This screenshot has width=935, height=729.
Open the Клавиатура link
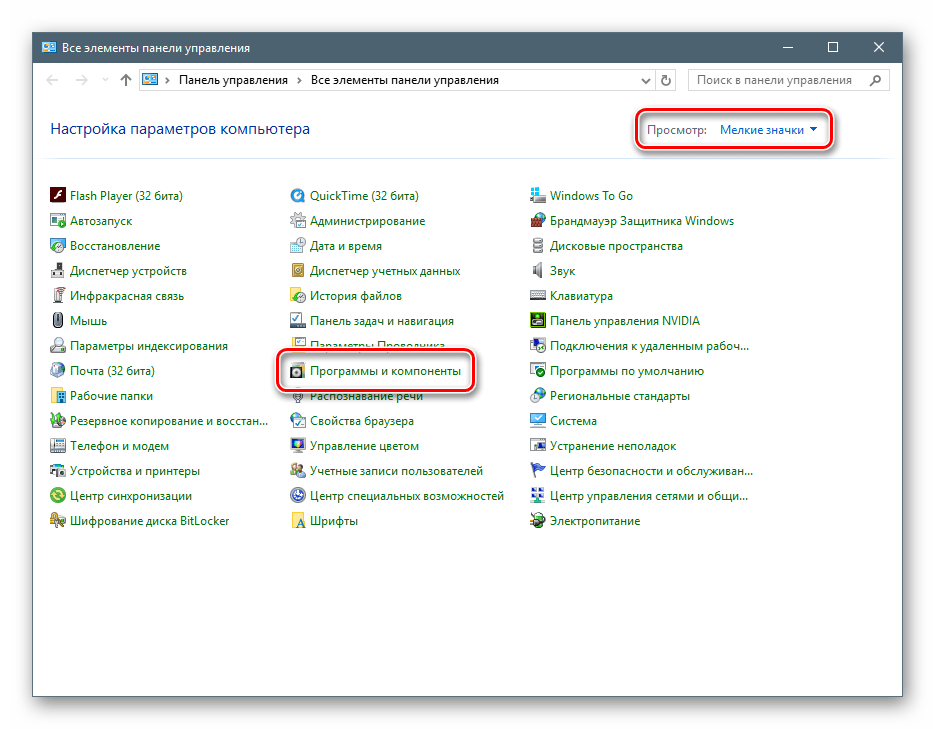coord(581,296)
